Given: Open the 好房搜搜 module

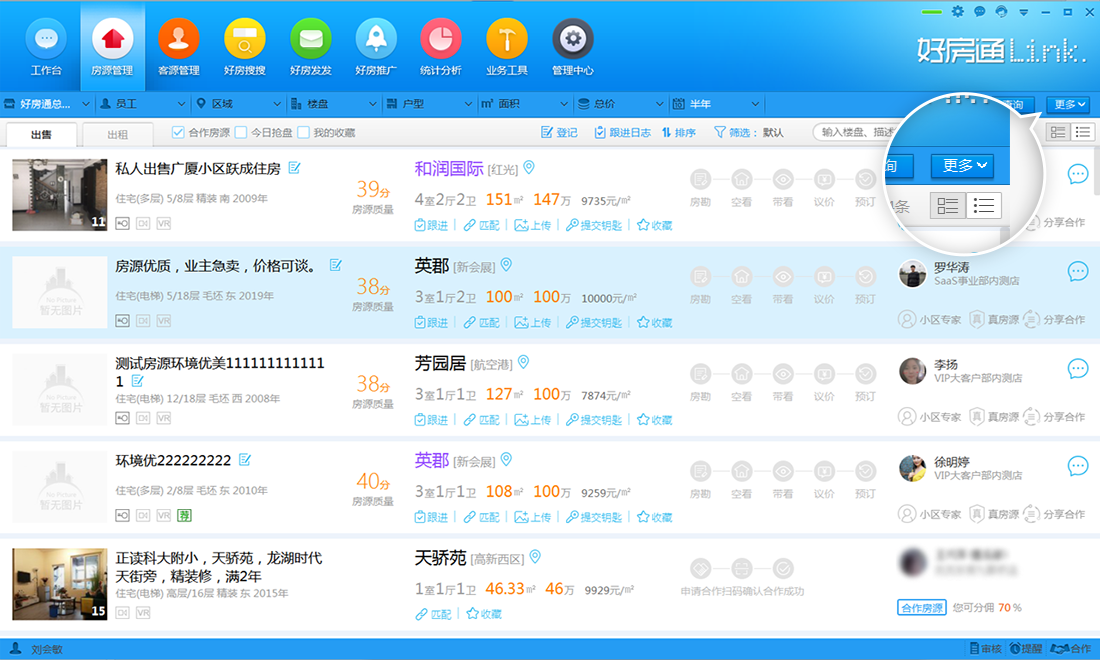Looking at the screenshot, I should [244, 45].
